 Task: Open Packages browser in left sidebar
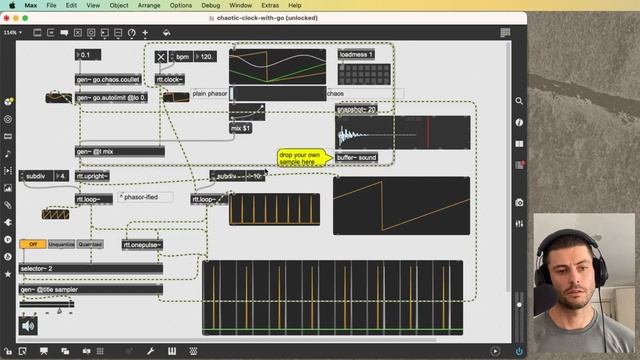[x=8, y=102]
